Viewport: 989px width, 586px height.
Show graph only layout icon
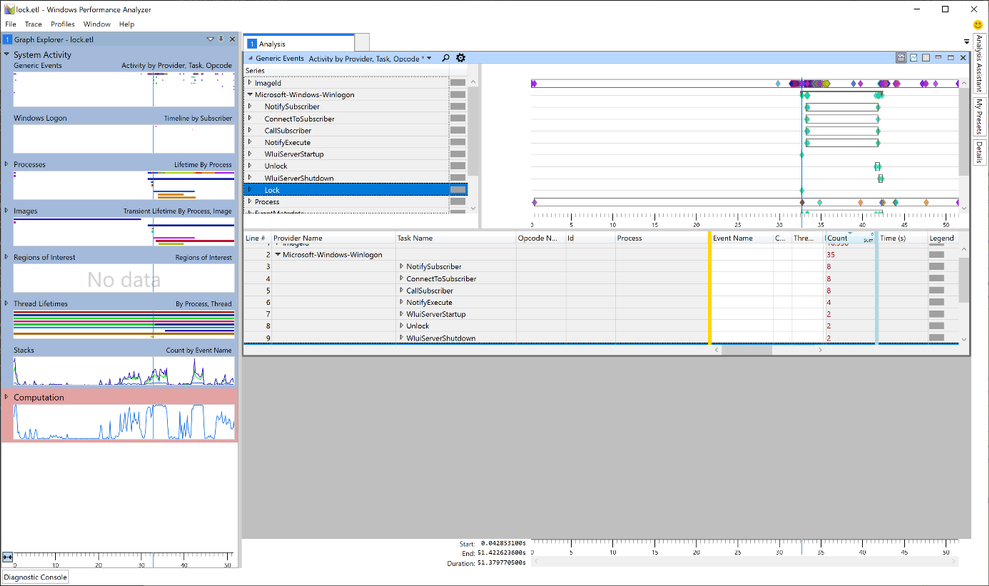[x=913, y=57]
